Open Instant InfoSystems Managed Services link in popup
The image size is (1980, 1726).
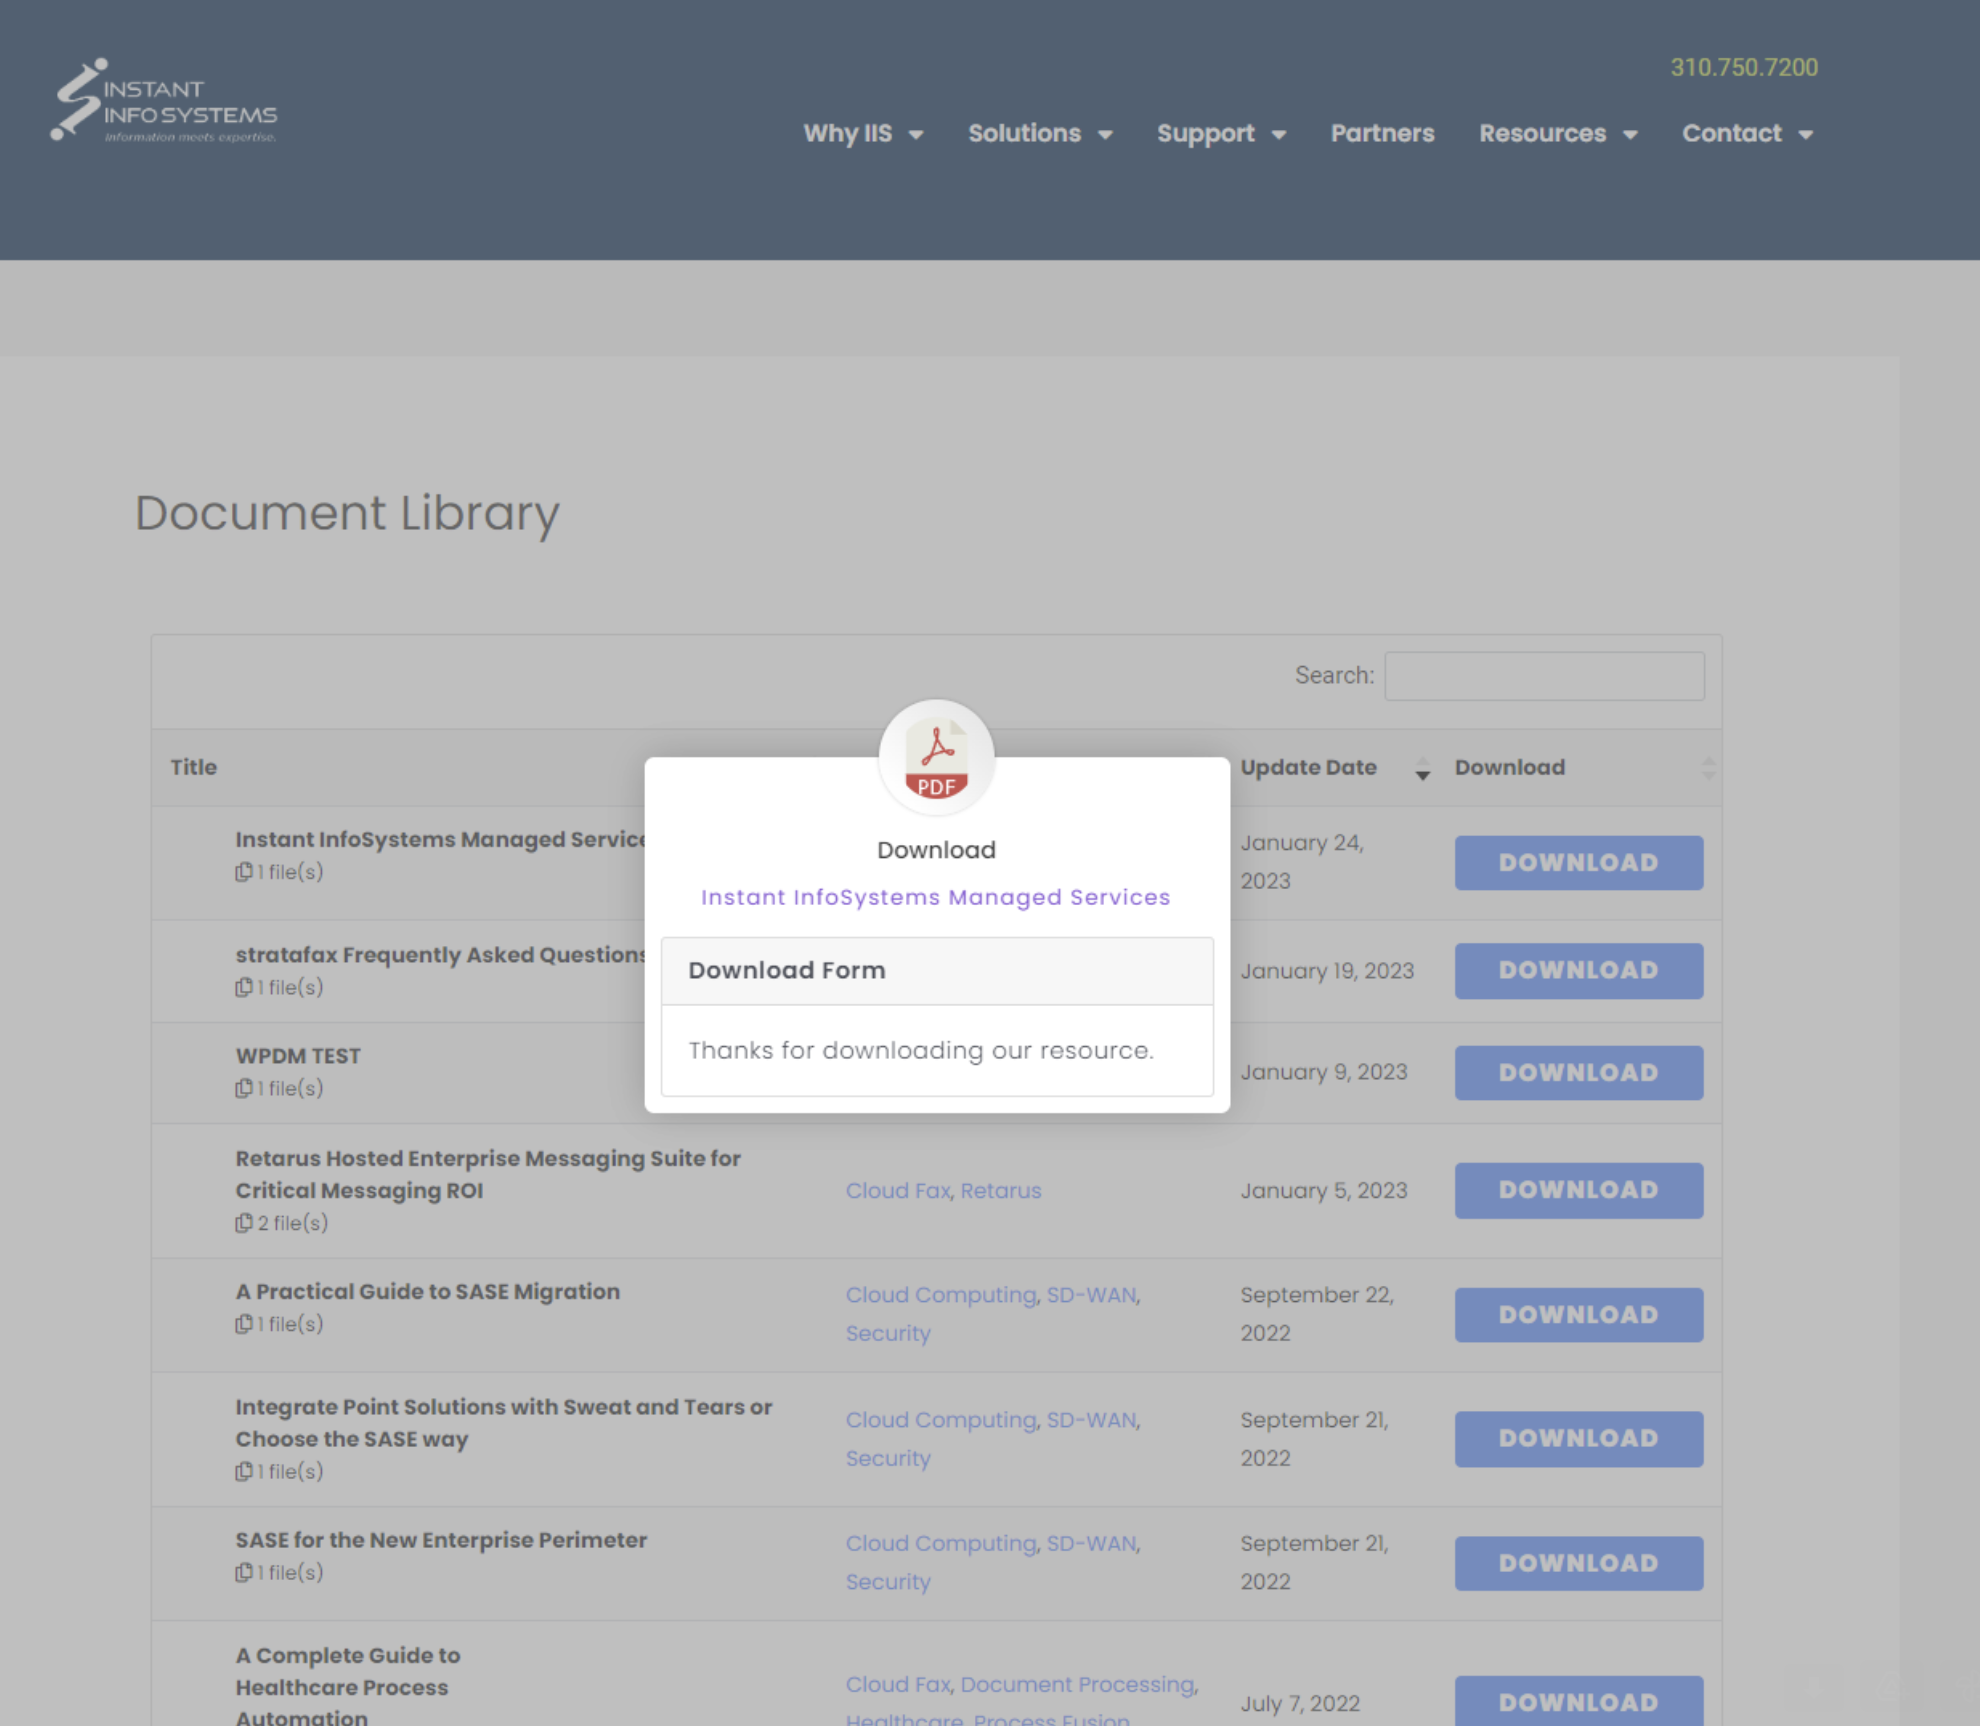[935, 897]
